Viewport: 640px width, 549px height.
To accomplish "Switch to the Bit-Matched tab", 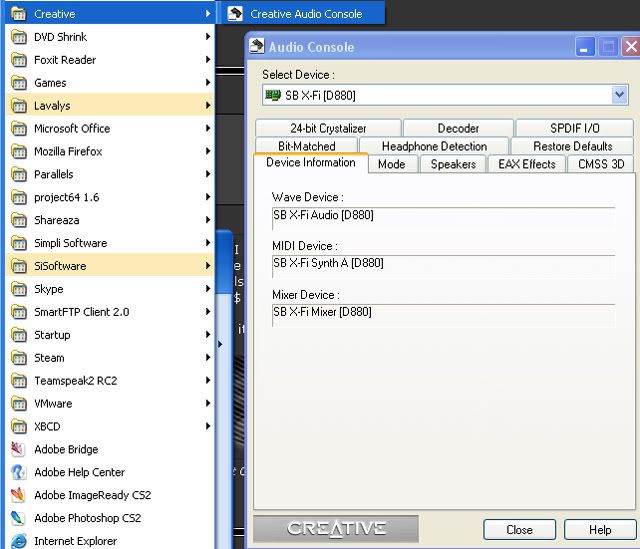I will click(x=307, y=146).
